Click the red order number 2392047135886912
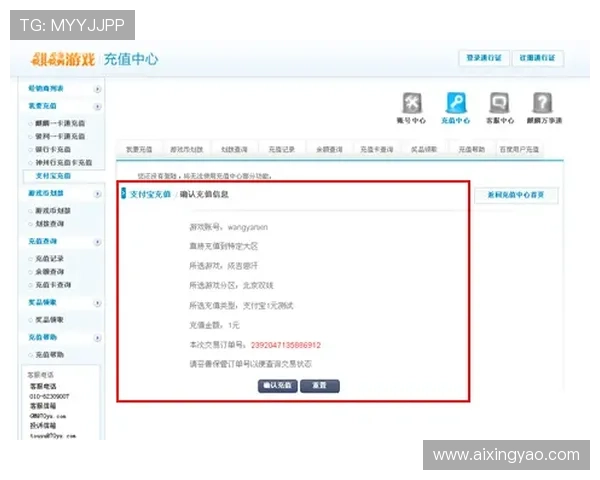The width and height of the screenshot is (600, 480). (x=285, y=345)
